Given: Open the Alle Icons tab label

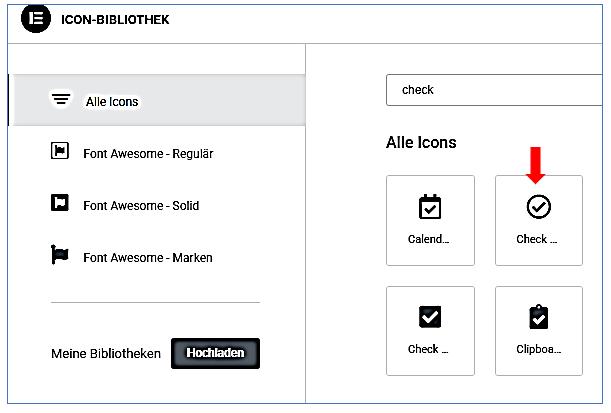Looking at the screenshot, I should point(112,102).
